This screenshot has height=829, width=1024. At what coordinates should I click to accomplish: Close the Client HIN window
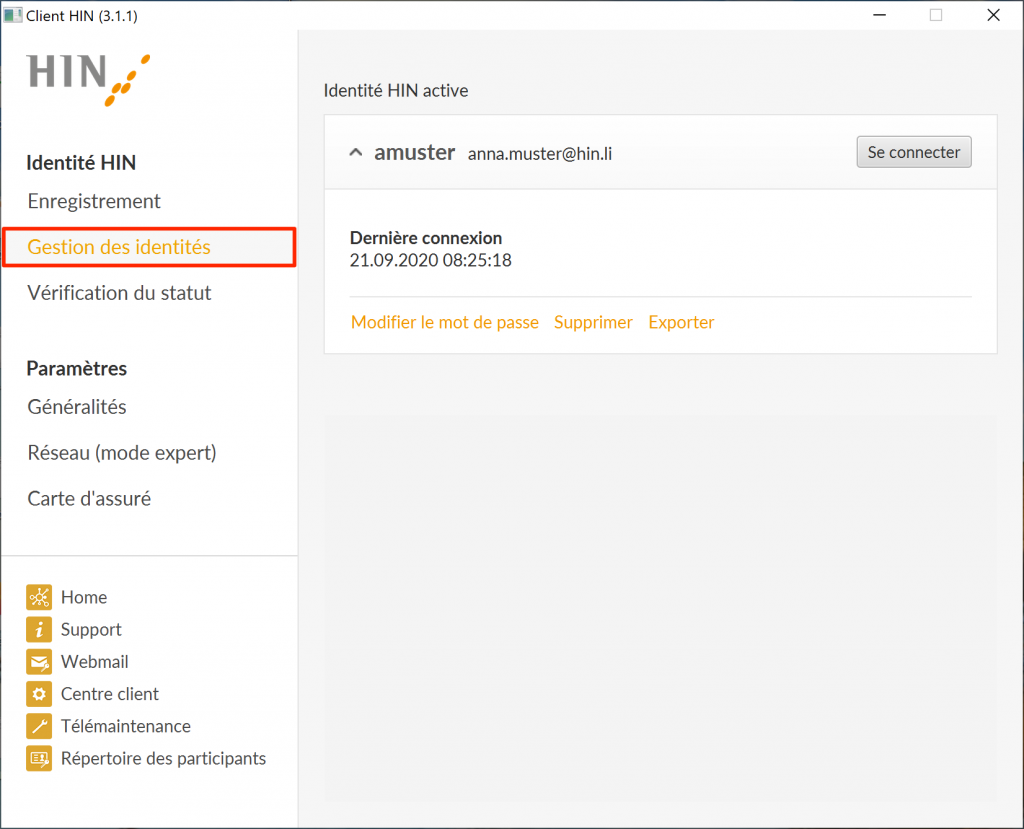tap(993, 15)
